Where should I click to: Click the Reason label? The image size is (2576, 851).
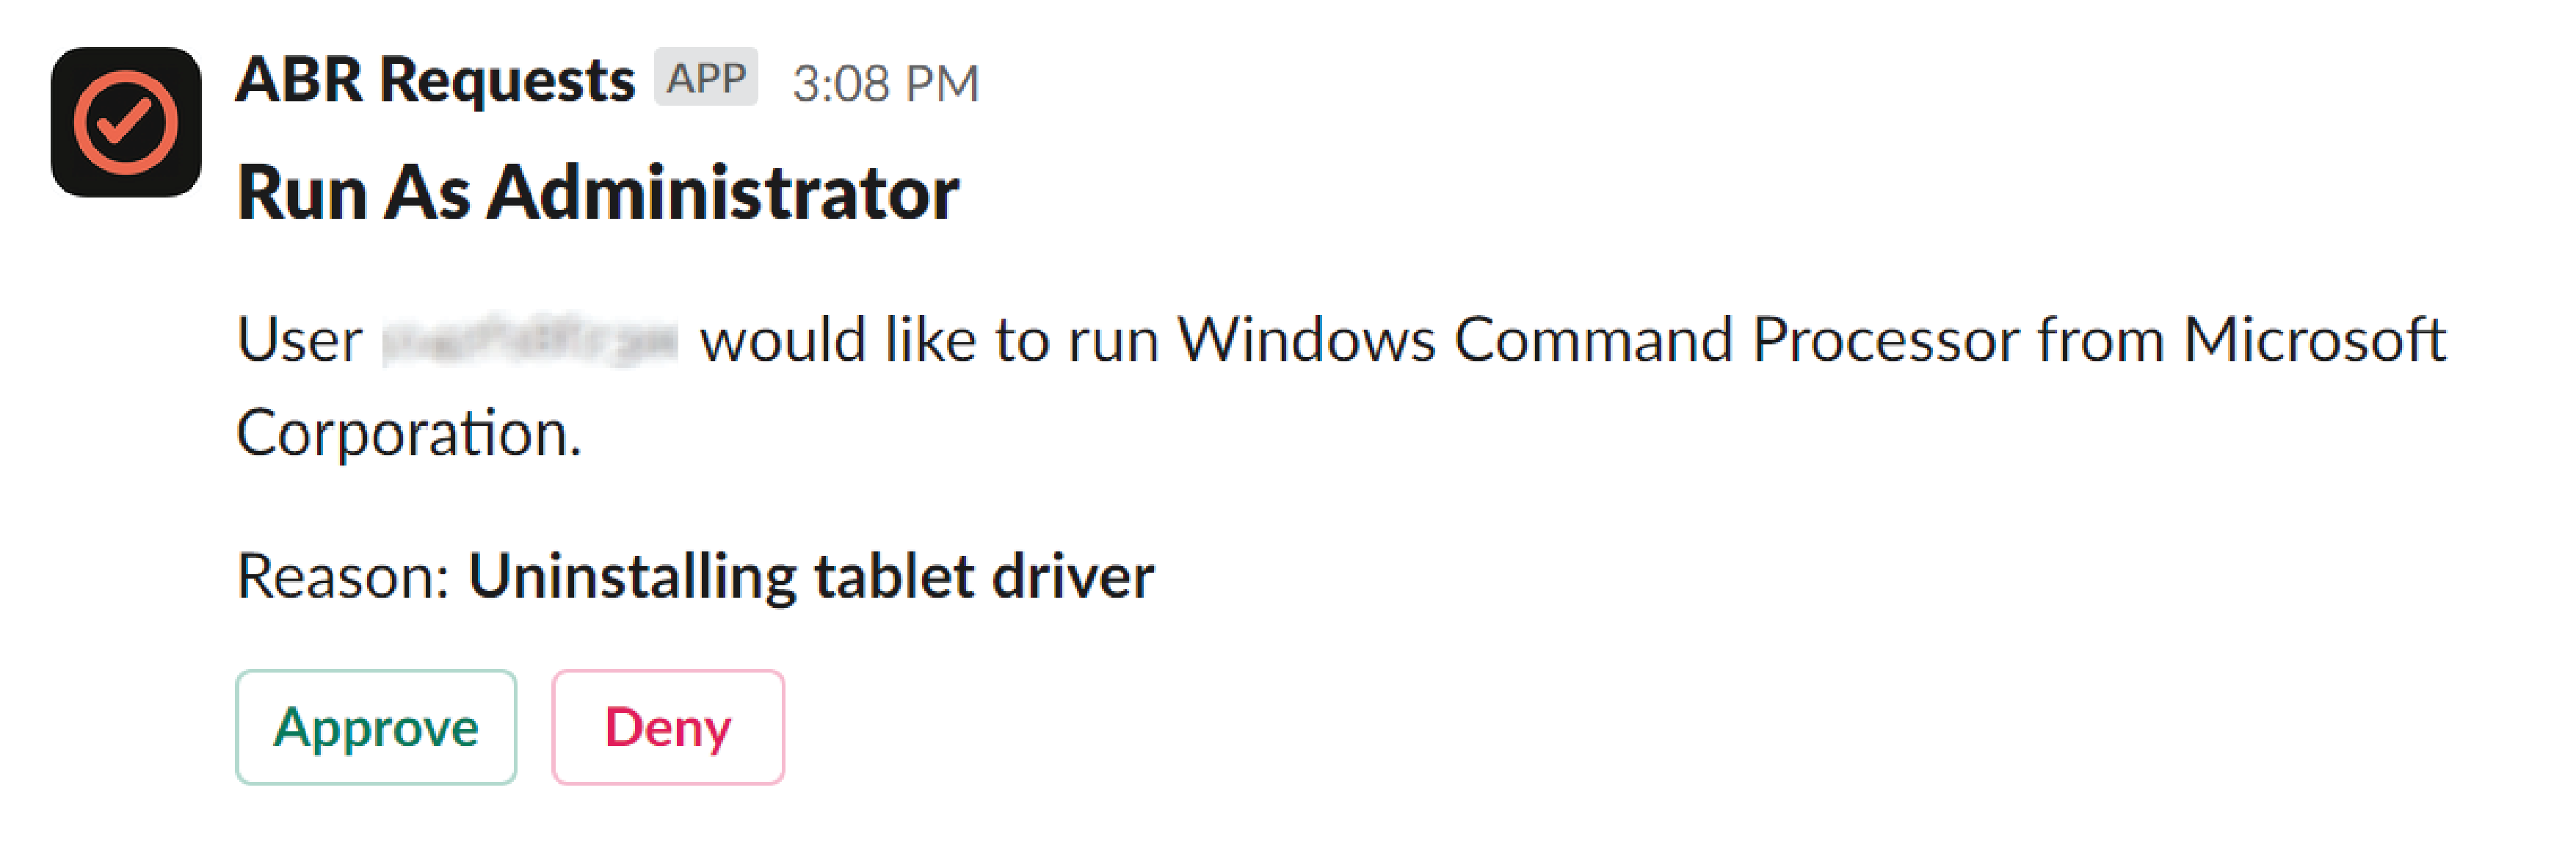343,577
